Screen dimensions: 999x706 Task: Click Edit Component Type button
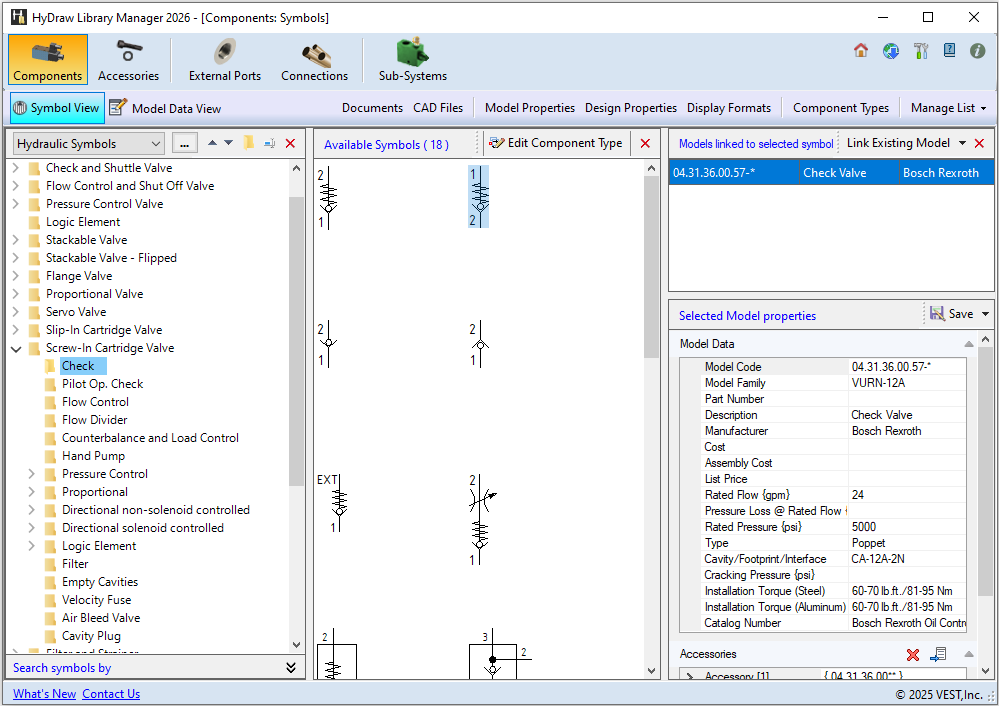556,143
